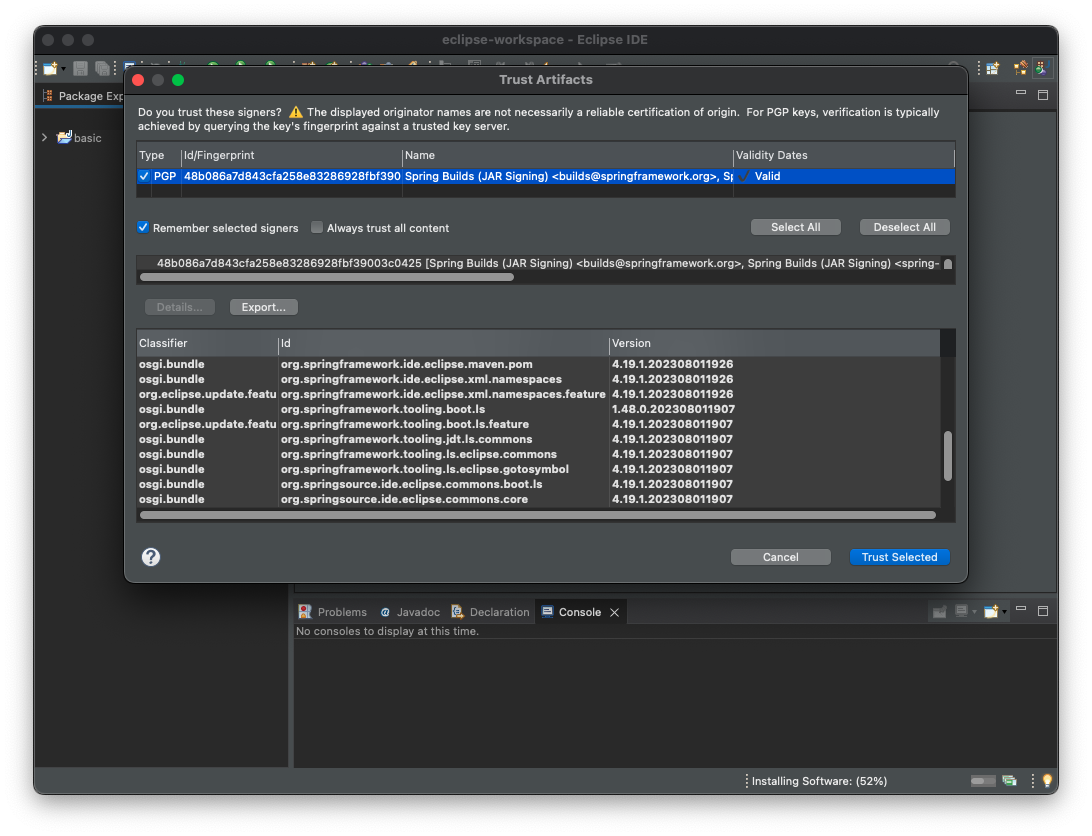Click the Select All button

795,227
